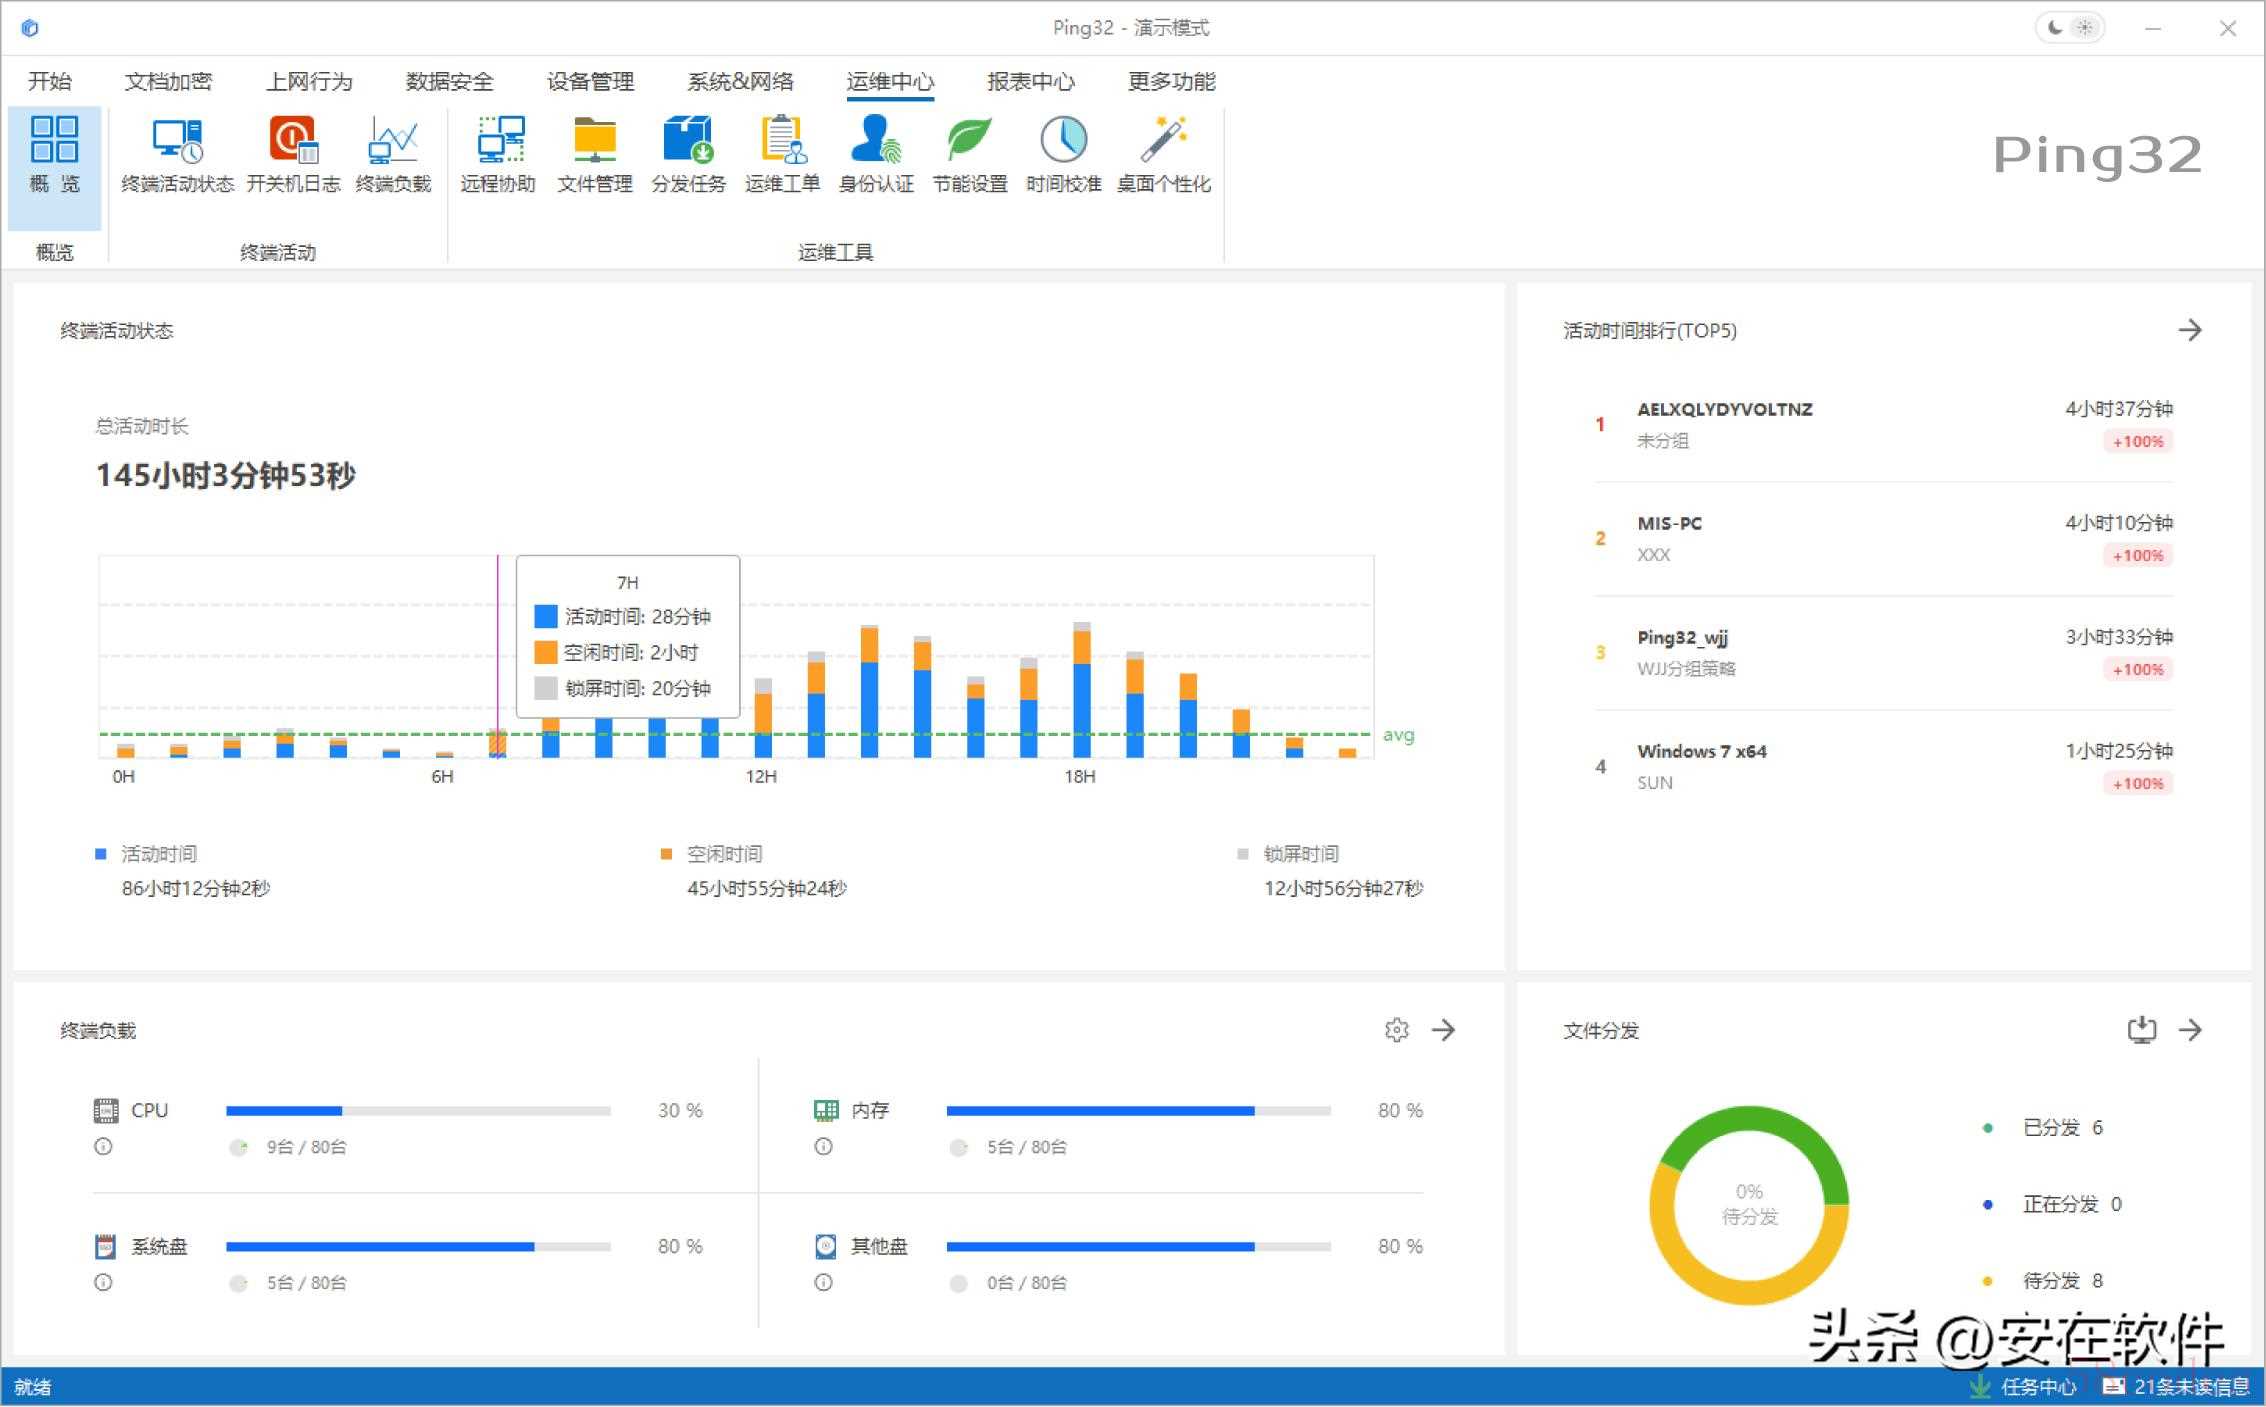Screen dimensions: 2266x1407
Task: Open 终端活动状态 terminal activity status
Action: tap(177, 155)
